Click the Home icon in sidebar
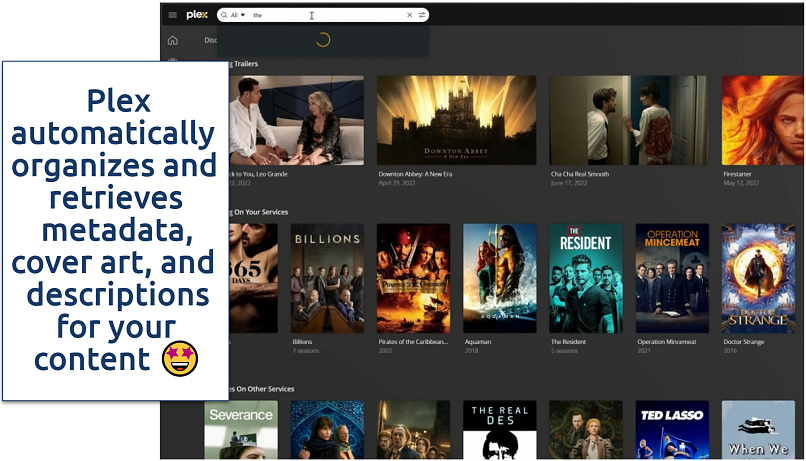The image size is (806, 461). (x=173, y=41)
